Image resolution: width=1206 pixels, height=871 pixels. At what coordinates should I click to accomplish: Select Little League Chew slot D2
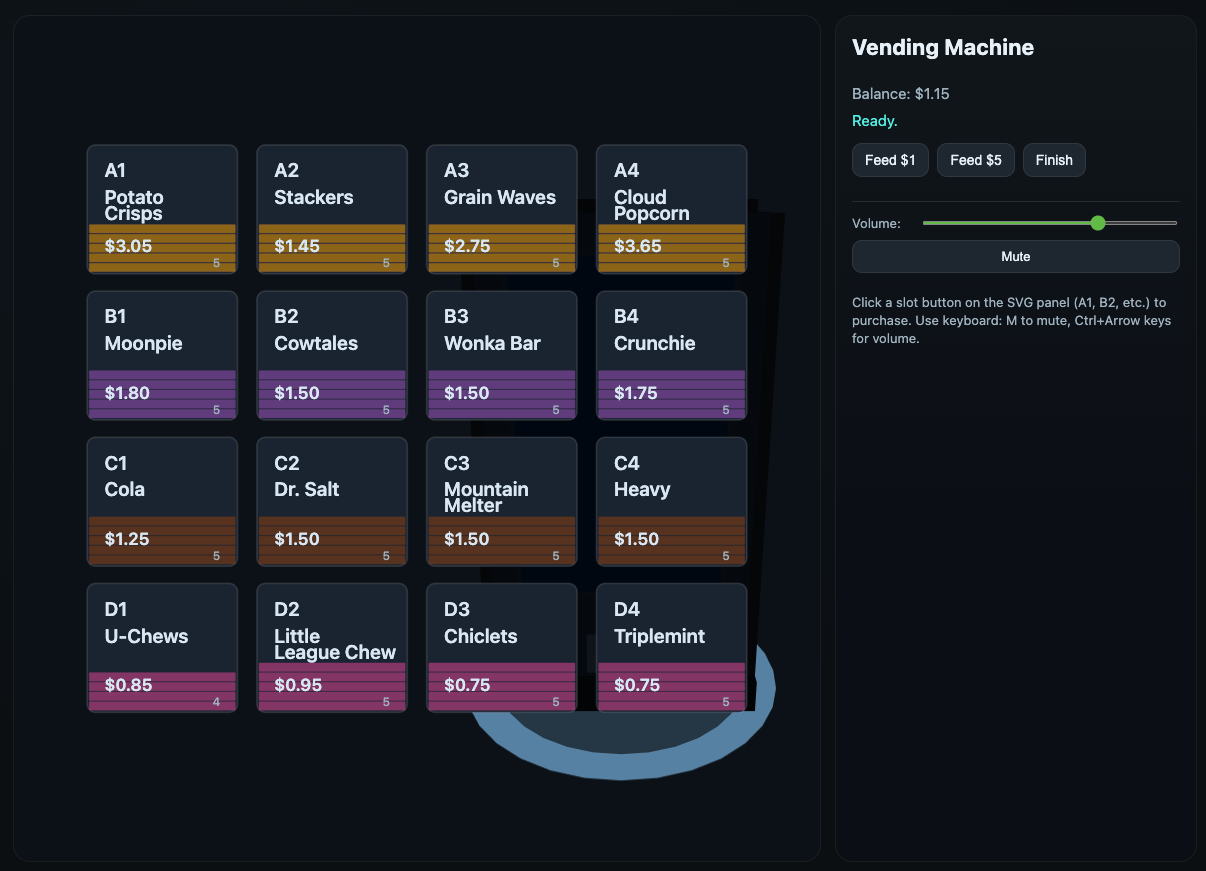(x=332, y=647)
